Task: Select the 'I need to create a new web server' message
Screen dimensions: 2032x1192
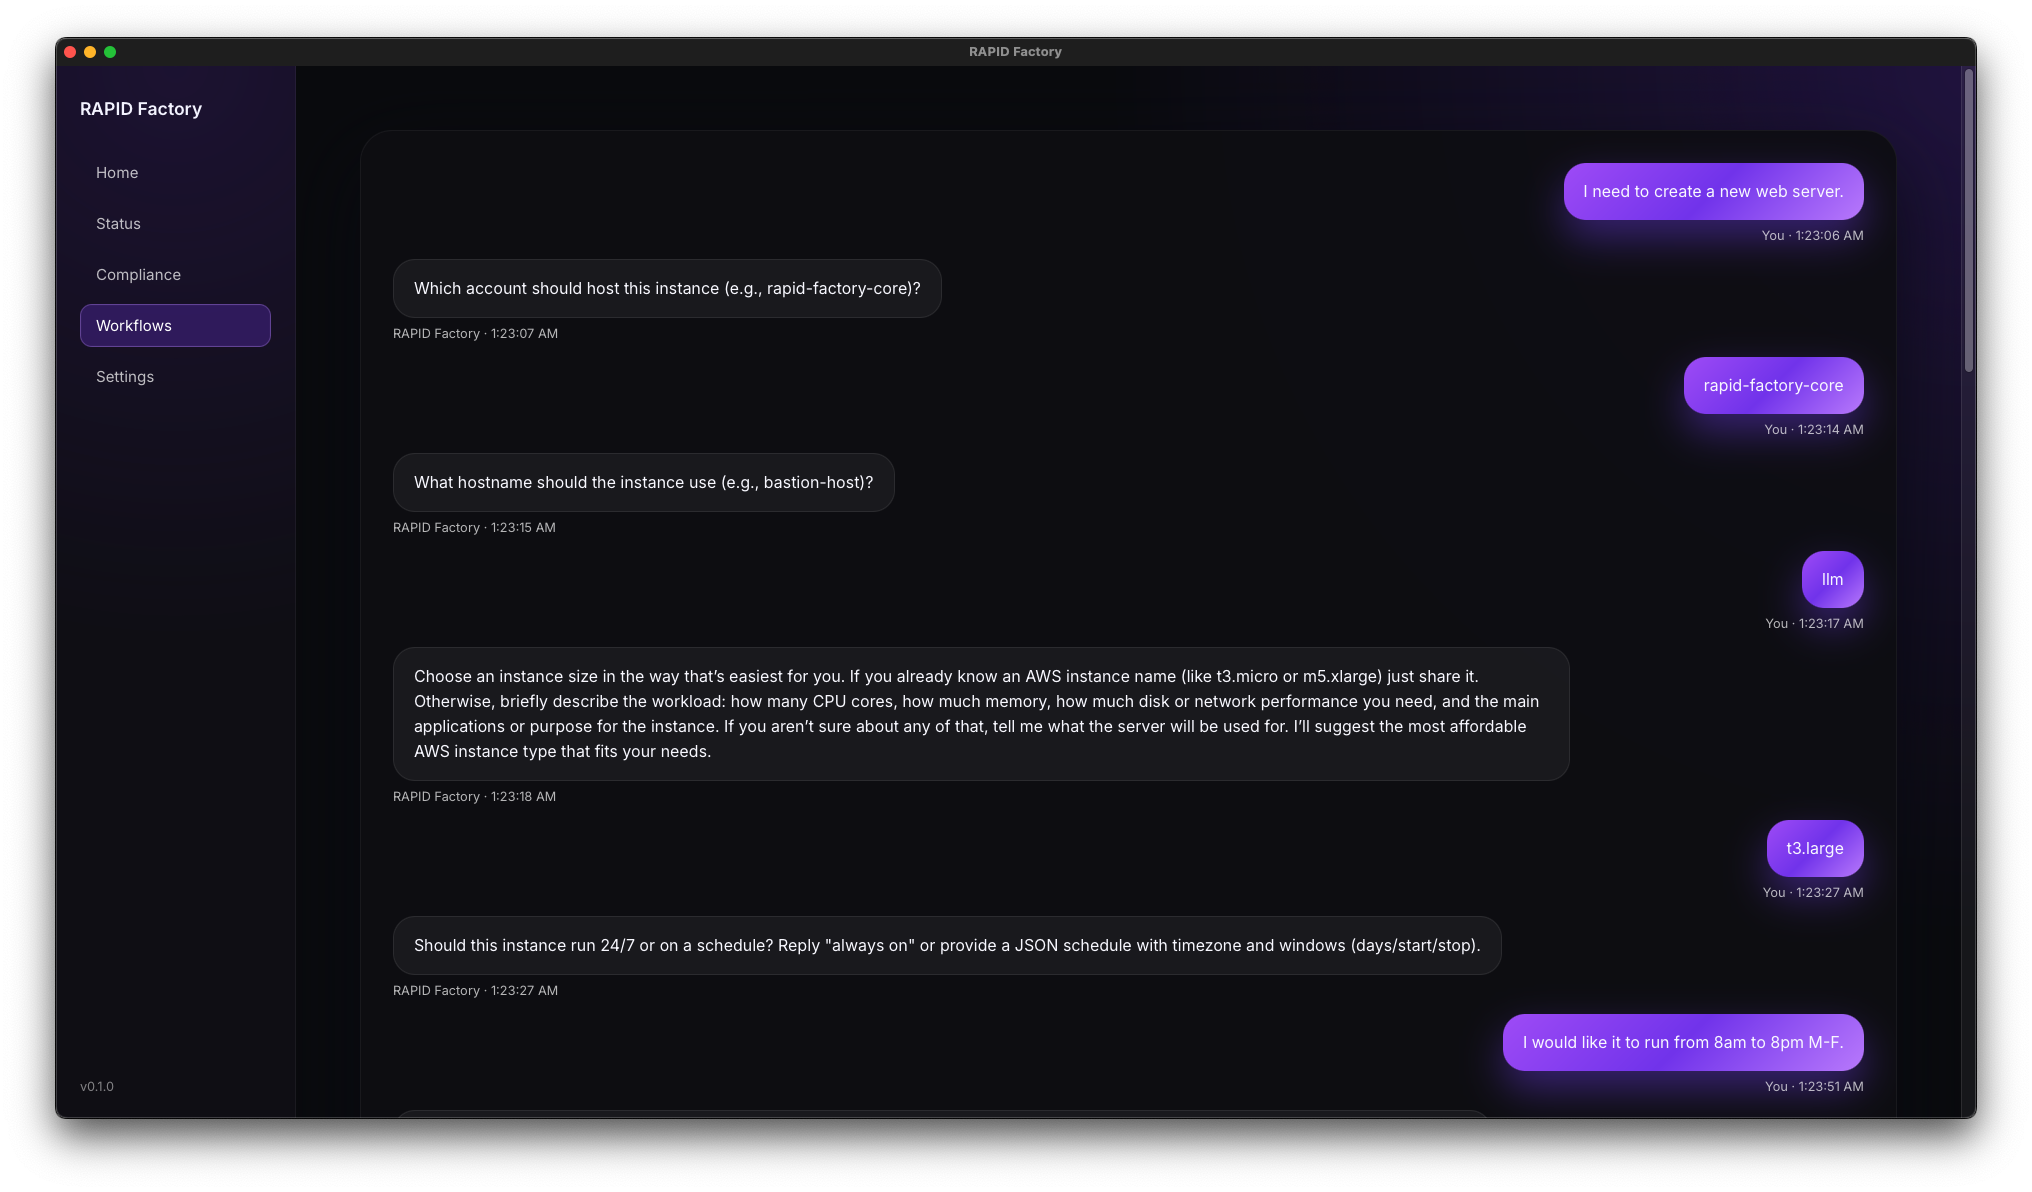Action: [x=1712, y=191]
